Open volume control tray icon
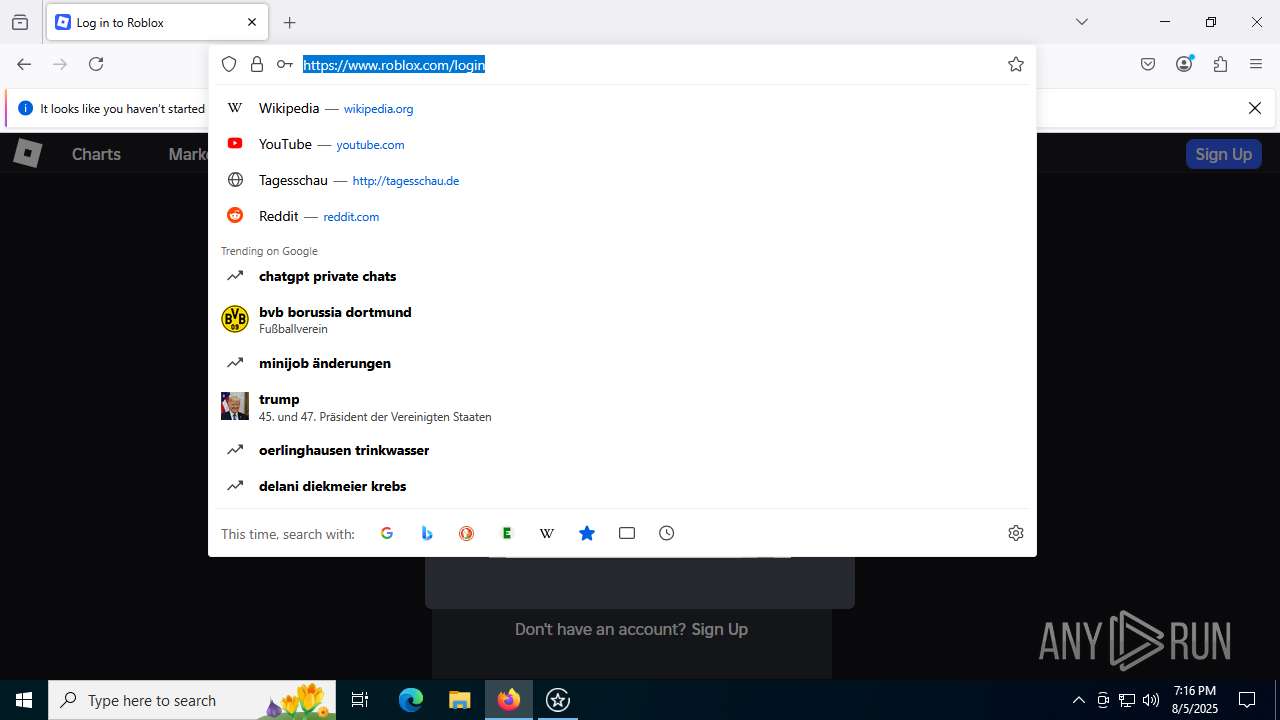Image resolution: width=1280 pixels, height=720 pixels. click(x=1151, y=700)
